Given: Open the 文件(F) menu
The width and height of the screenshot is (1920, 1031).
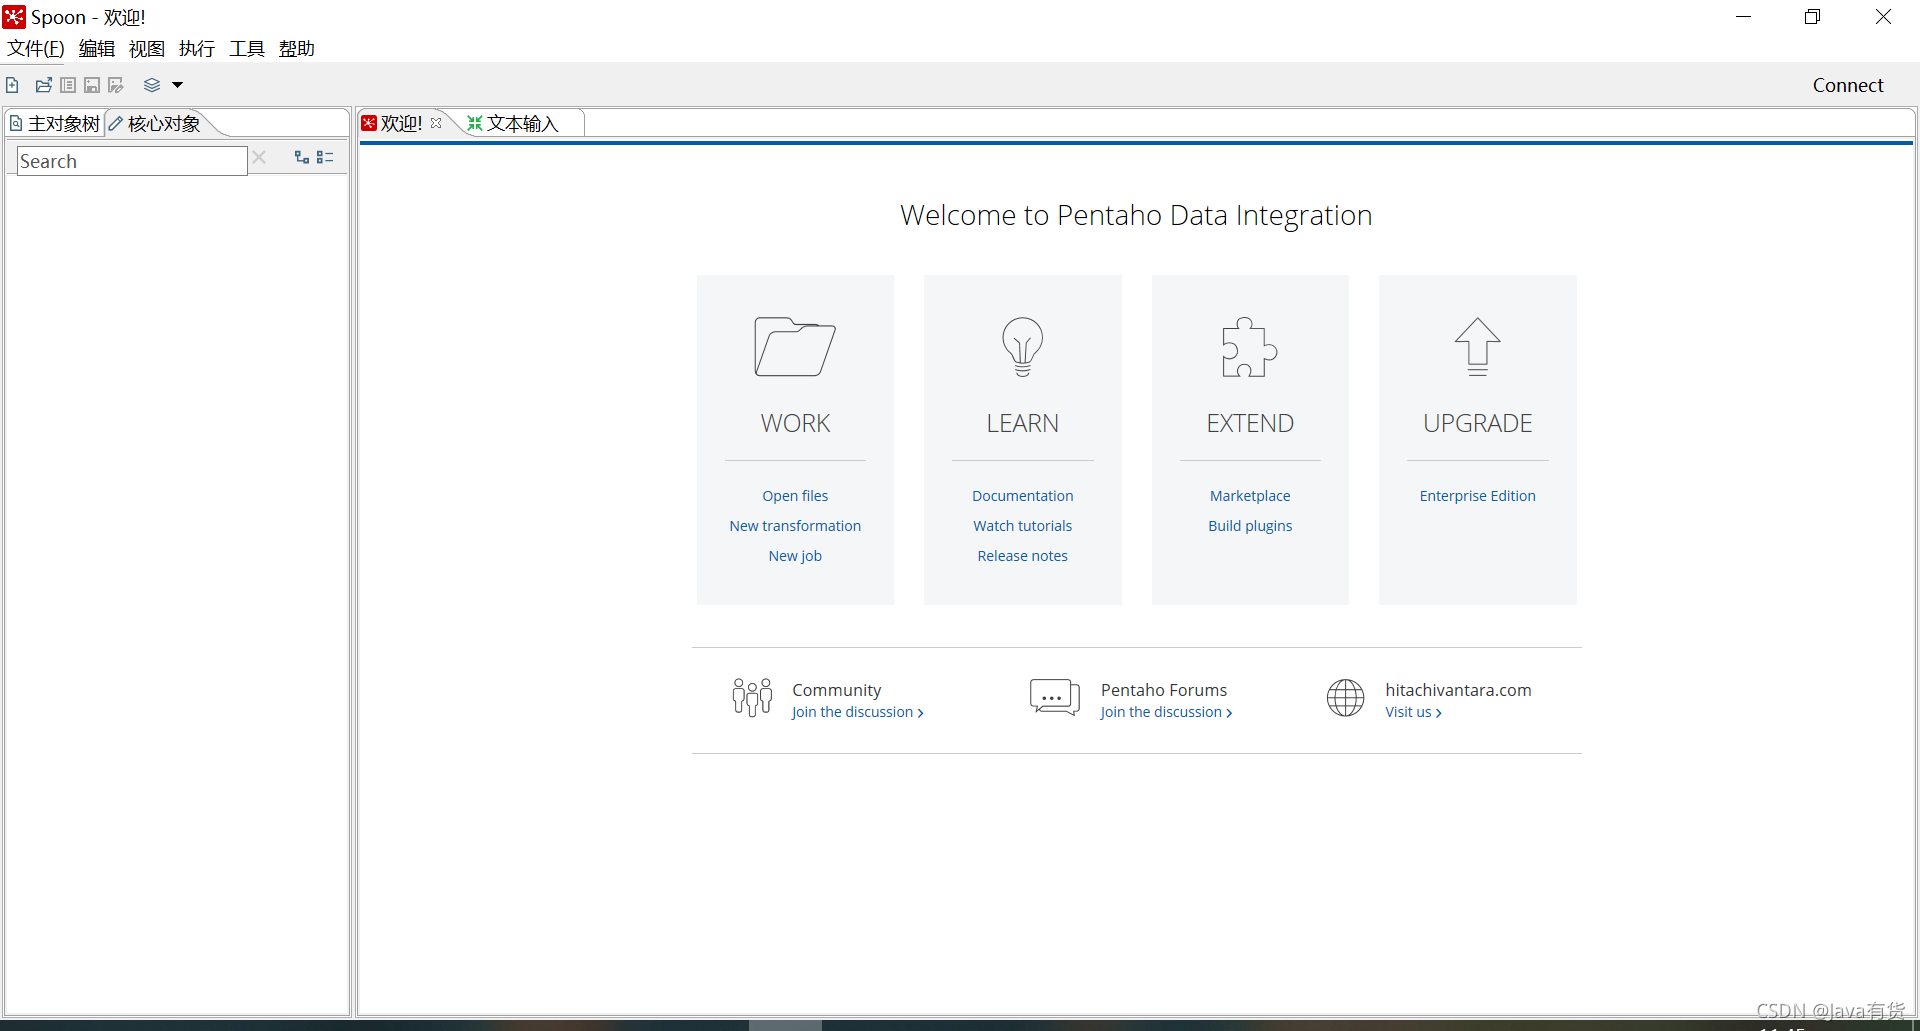Looking at the screenshot, I should click(36, 48).
